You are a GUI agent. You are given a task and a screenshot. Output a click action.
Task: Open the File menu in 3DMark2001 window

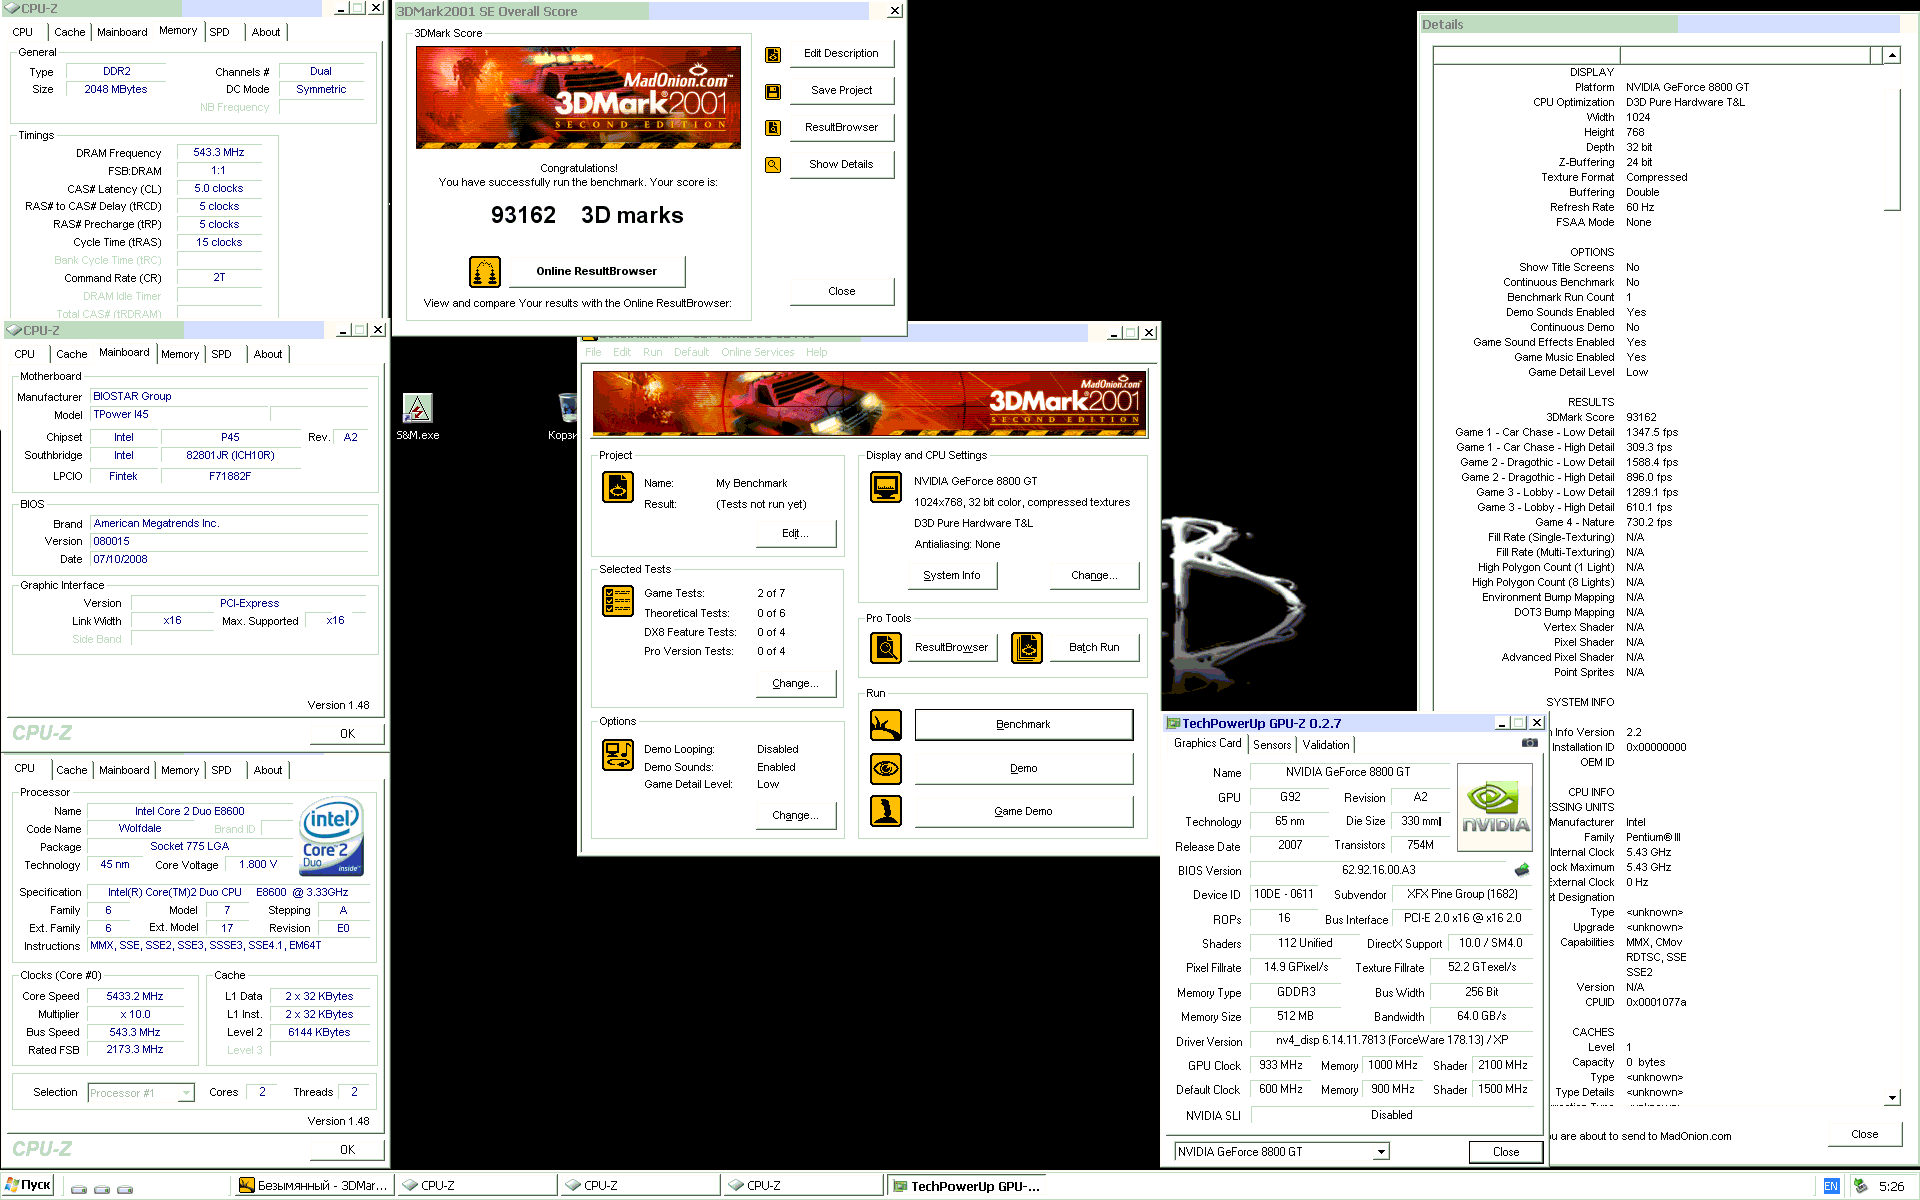pyautogui.click(x=593, y=352)
